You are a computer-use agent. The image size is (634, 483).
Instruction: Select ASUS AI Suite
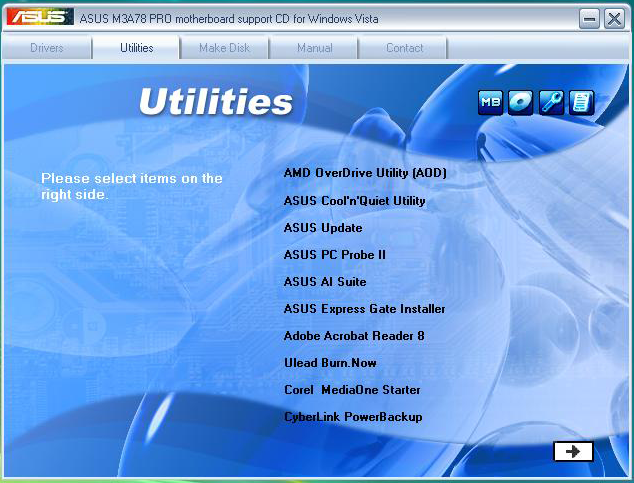point(325,282)
